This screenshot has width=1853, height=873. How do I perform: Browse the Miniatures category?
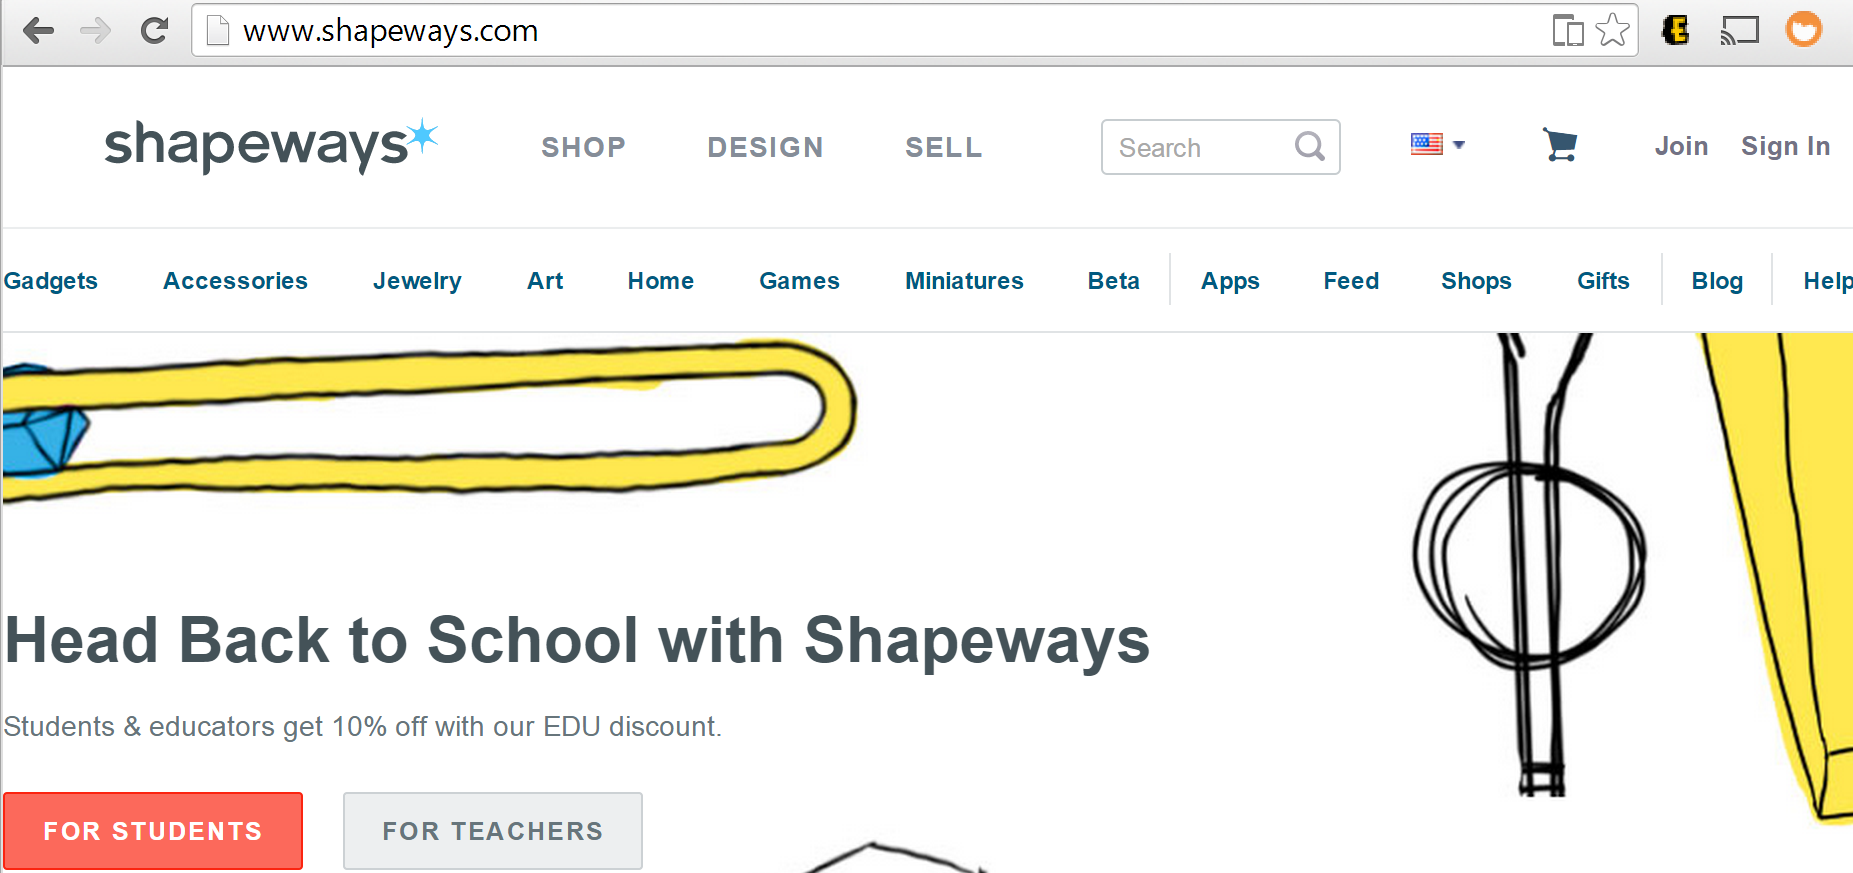[964, 281]
